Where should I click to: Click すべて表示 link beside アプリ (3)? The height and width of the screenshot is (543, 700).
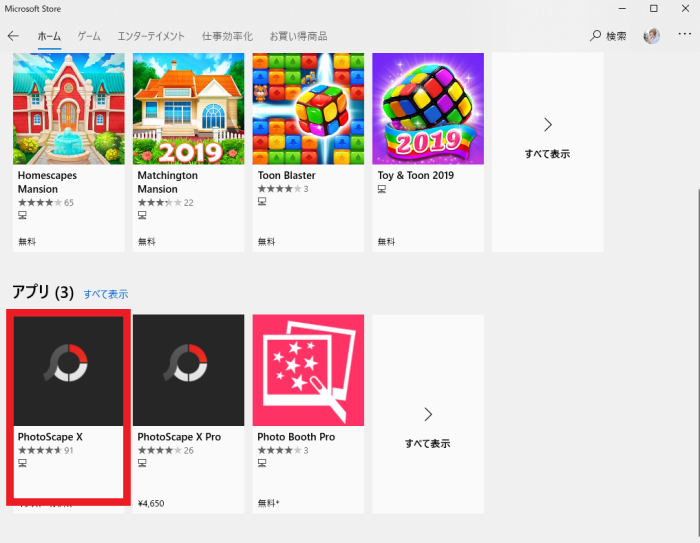(106, 294)
